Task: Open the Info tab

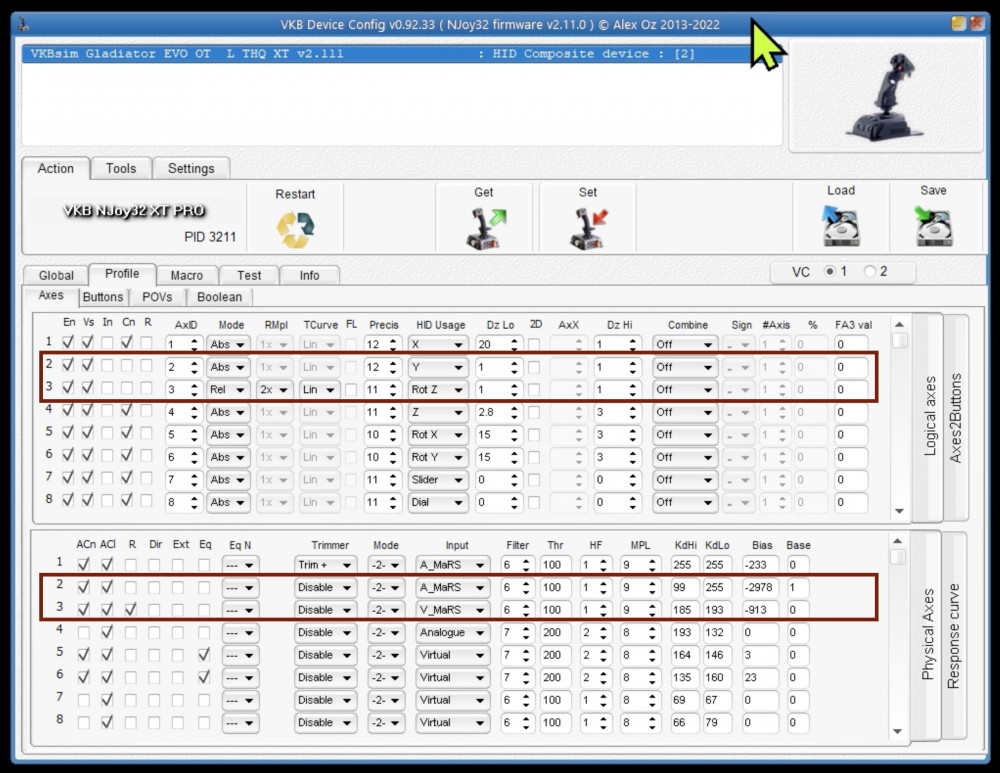Action: click(x=309, y=275)
